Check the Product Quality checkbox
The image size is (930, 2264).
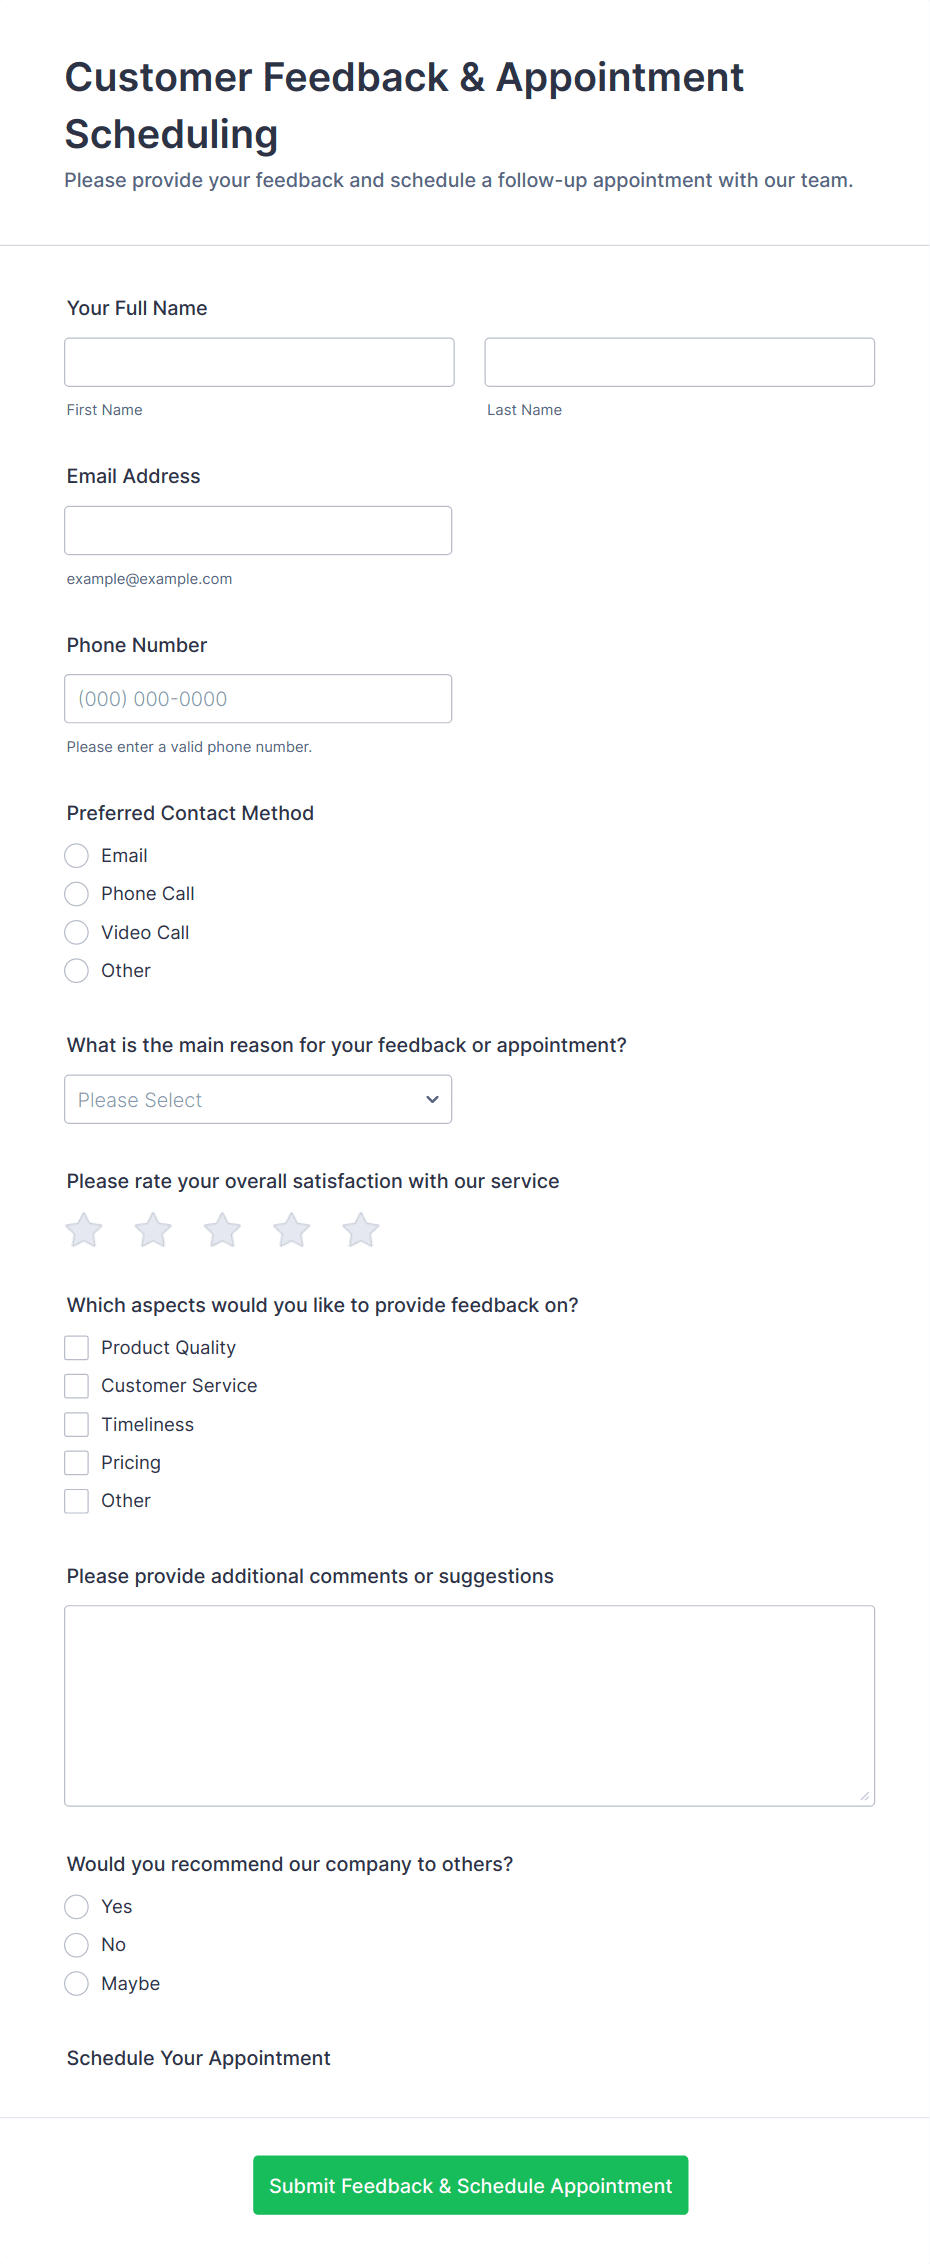pos(77,1348)
